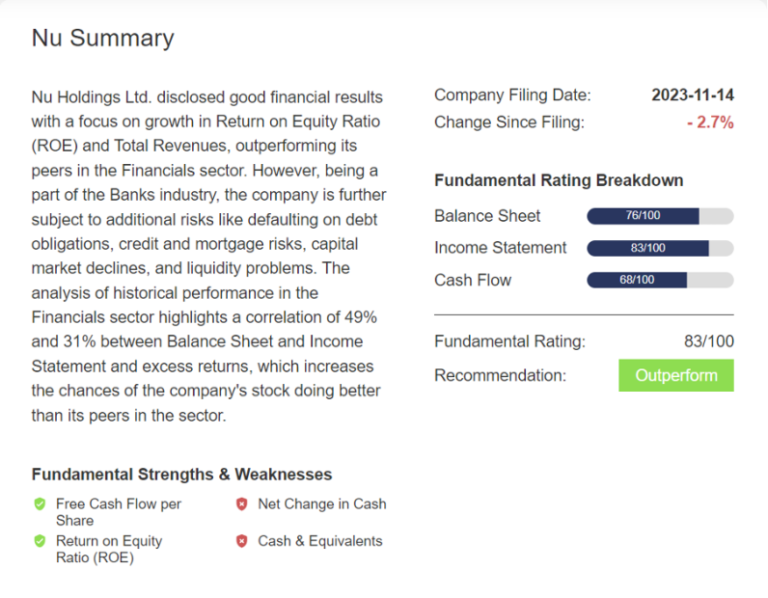The height and width of the screenshot is (598, 768).
Task: Click the Fundamental Rating Breakdown heading
Action: (x=559, y=181)
